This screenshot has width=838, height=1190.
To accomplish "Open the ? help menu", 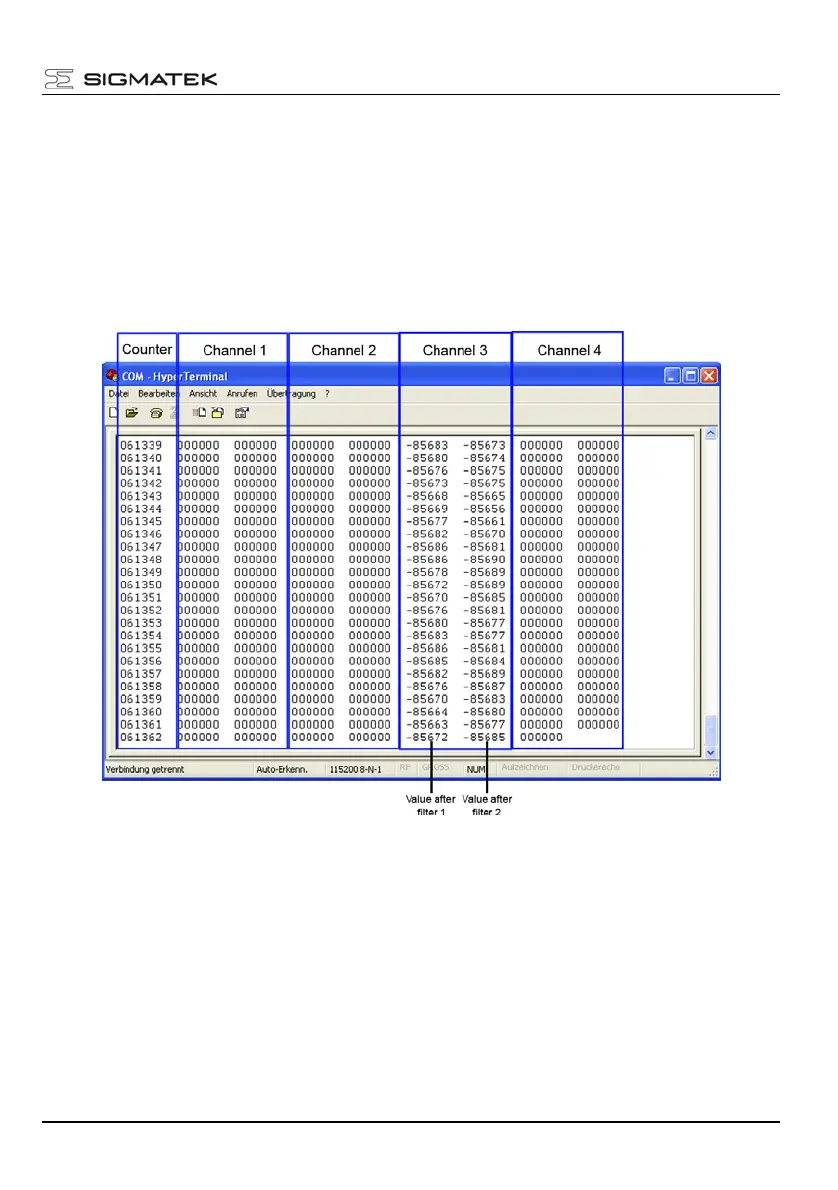I will tap(327, 394).
